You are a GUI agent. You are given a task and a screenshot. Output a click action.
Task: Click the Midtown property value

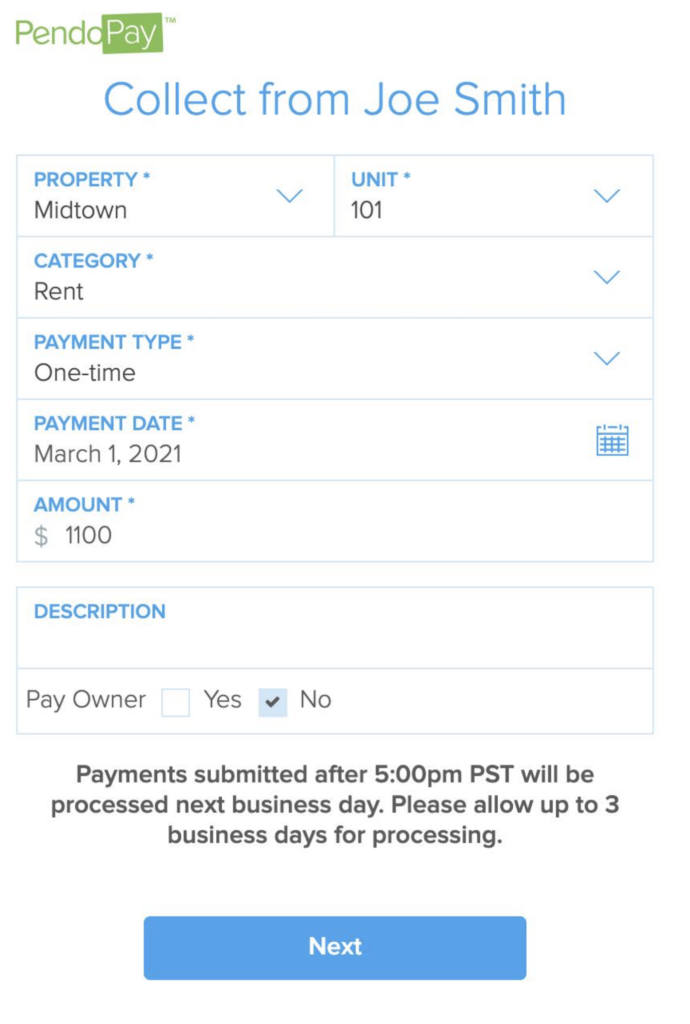click(80, 210)
